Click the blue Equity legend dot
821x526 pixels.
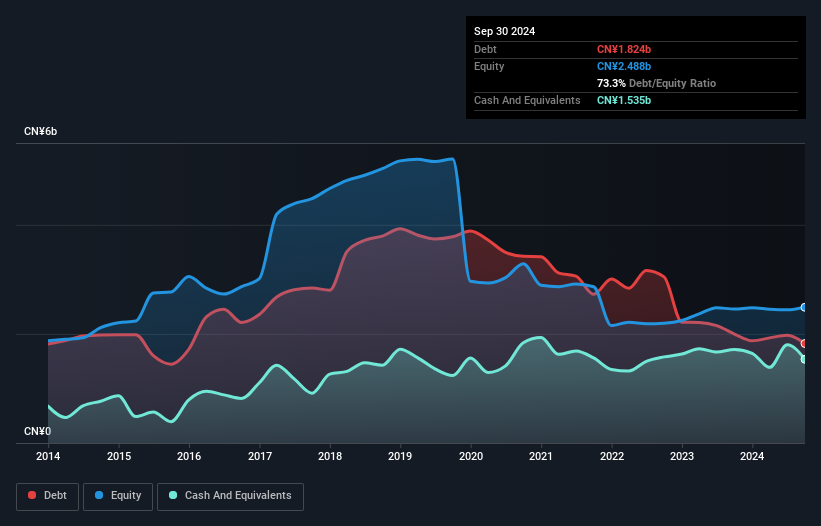pyautogui.click(x=99, y=495)
